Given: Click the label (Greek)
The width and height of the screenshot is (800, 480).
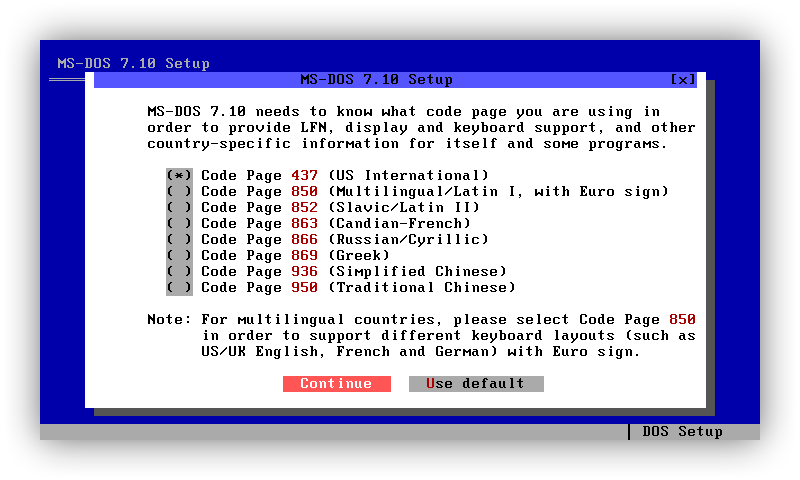Looking at the screenshot, I should pyautogui.click(x=359, y=256).
